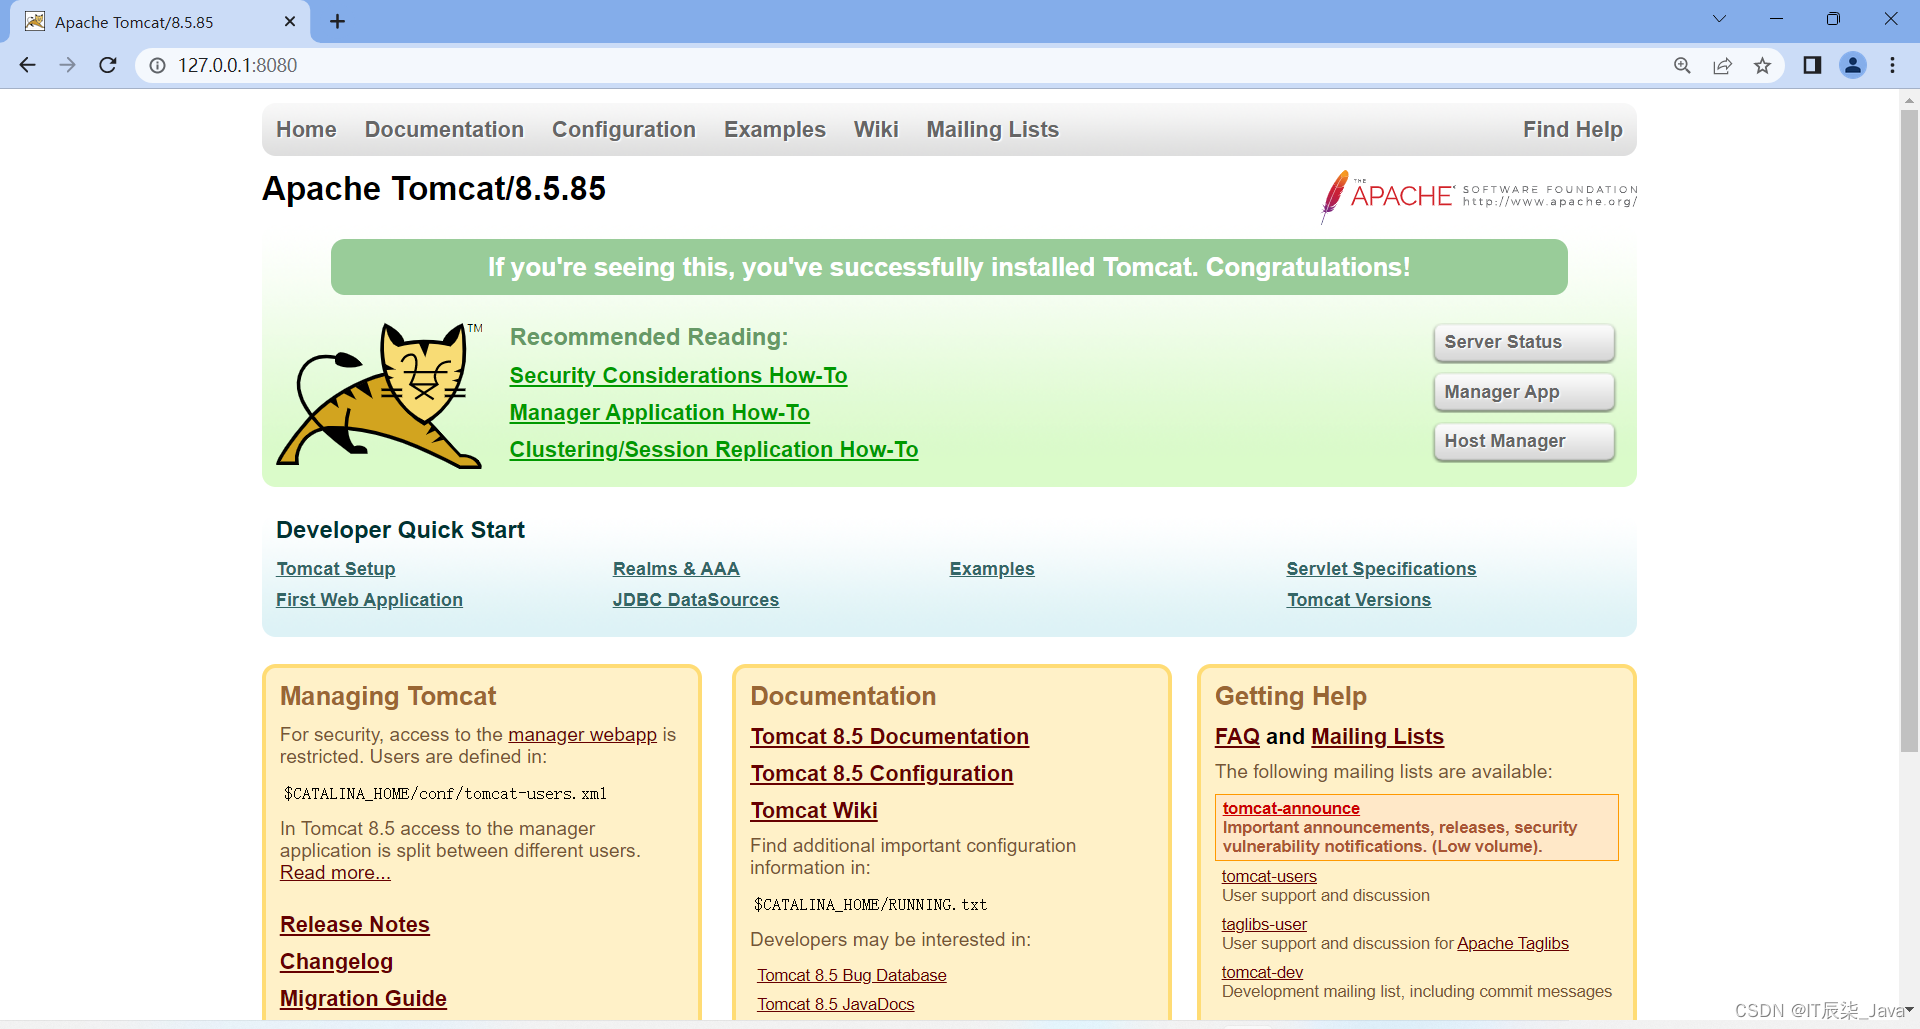
Task: Expand the tab search chevron
Action: (x=1719, y=19)
